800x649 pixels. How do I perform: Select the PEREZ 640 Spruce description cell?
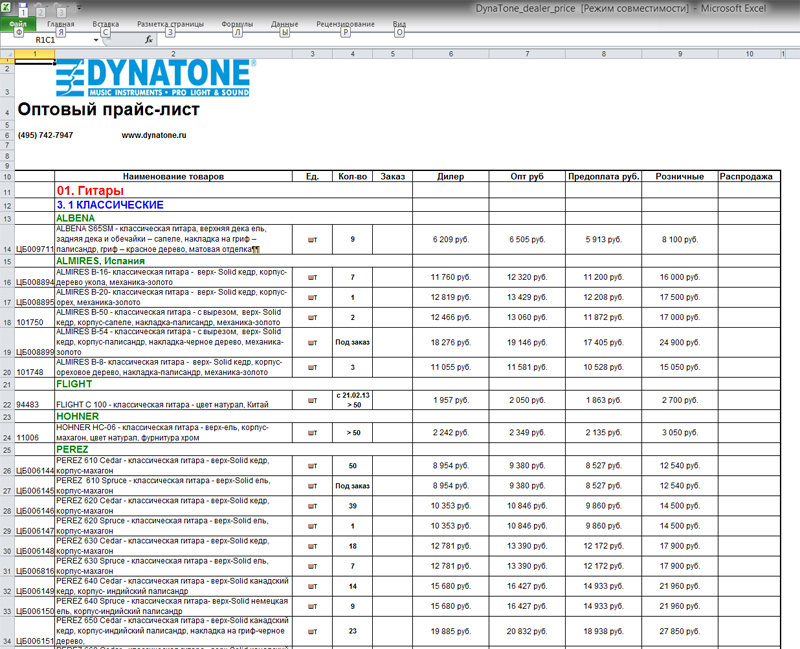tap(173, 606)
